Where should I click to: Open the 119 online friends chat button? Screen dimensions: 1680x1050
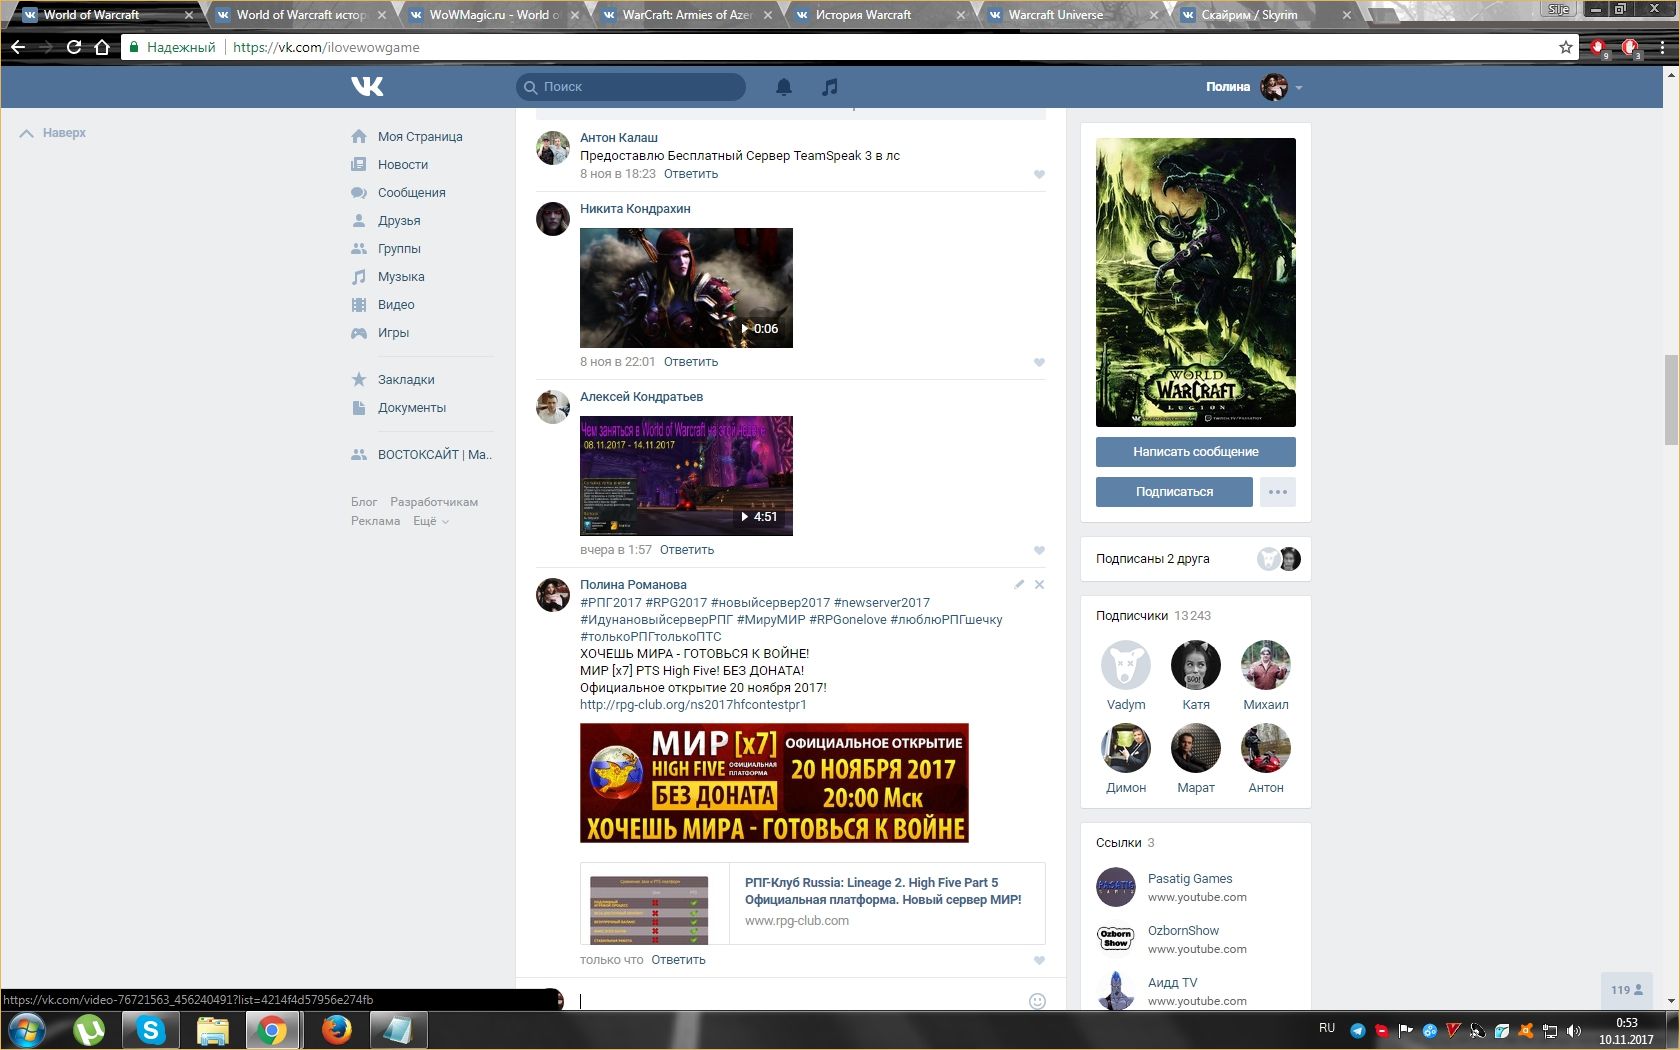click(1627, 990)
